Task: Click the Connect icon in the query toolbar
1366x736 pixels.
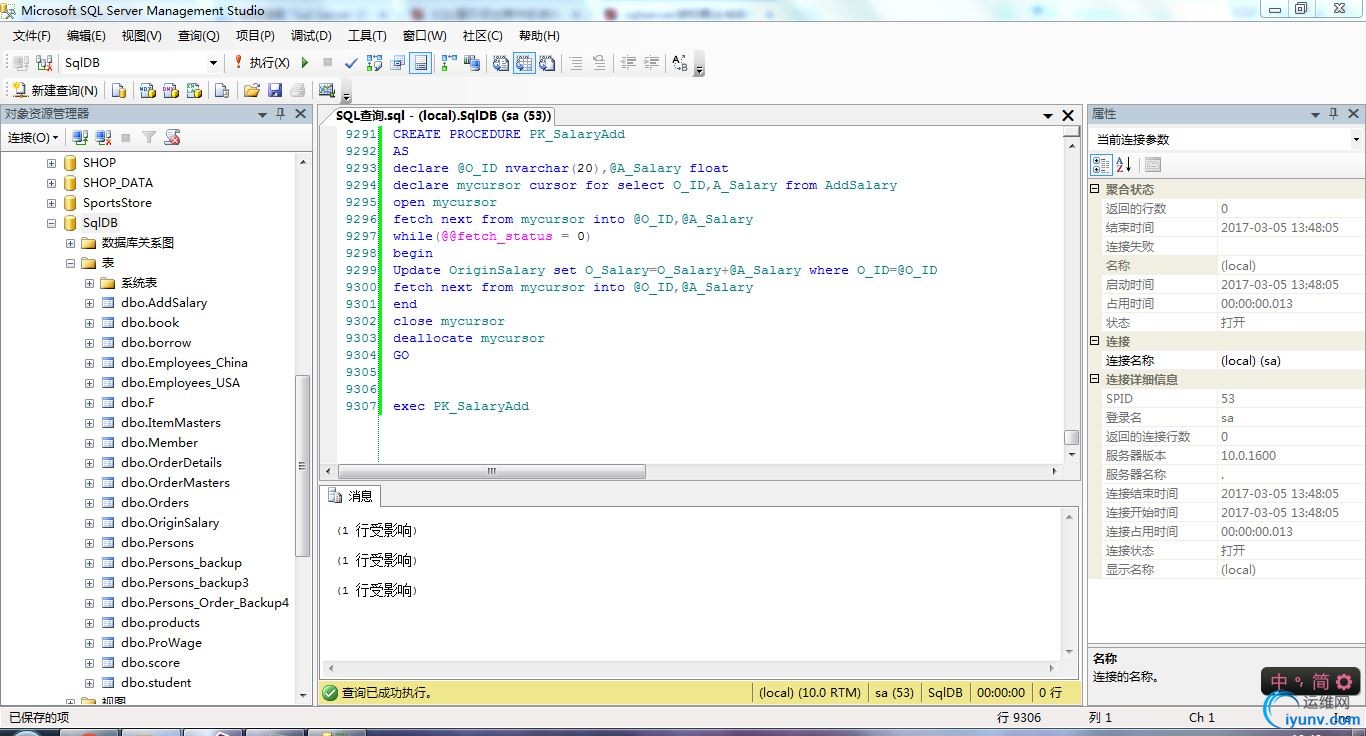Action: tap(20, 62)
